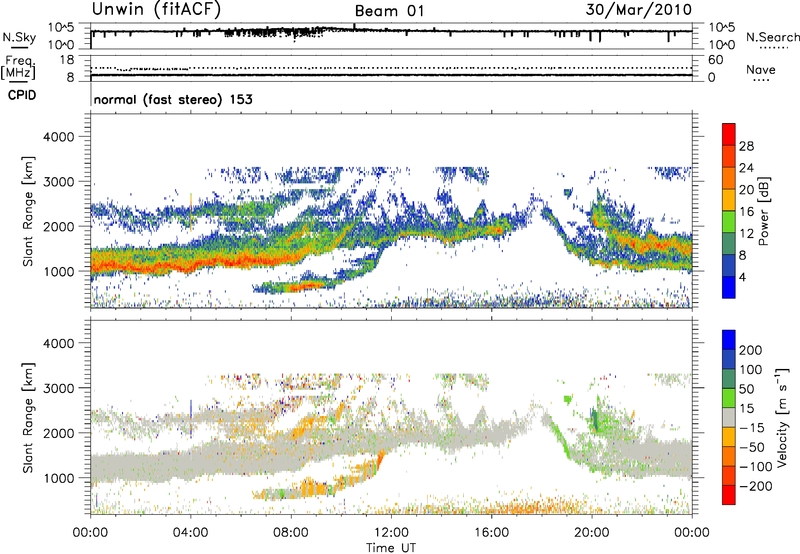800x554 pixels.
Task: Click the "50" label on velocity colorbar
Action: (x=746, y=389)
